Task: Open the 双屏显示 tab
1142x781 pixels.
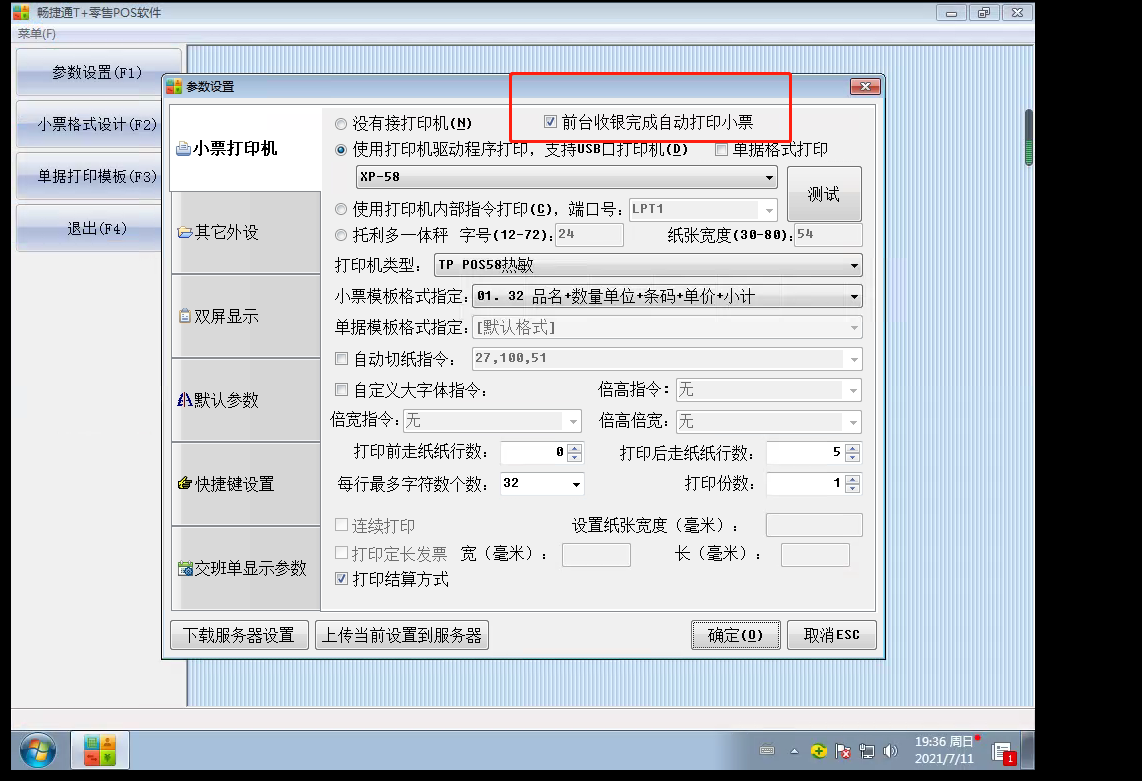Action: coord(245,316)
